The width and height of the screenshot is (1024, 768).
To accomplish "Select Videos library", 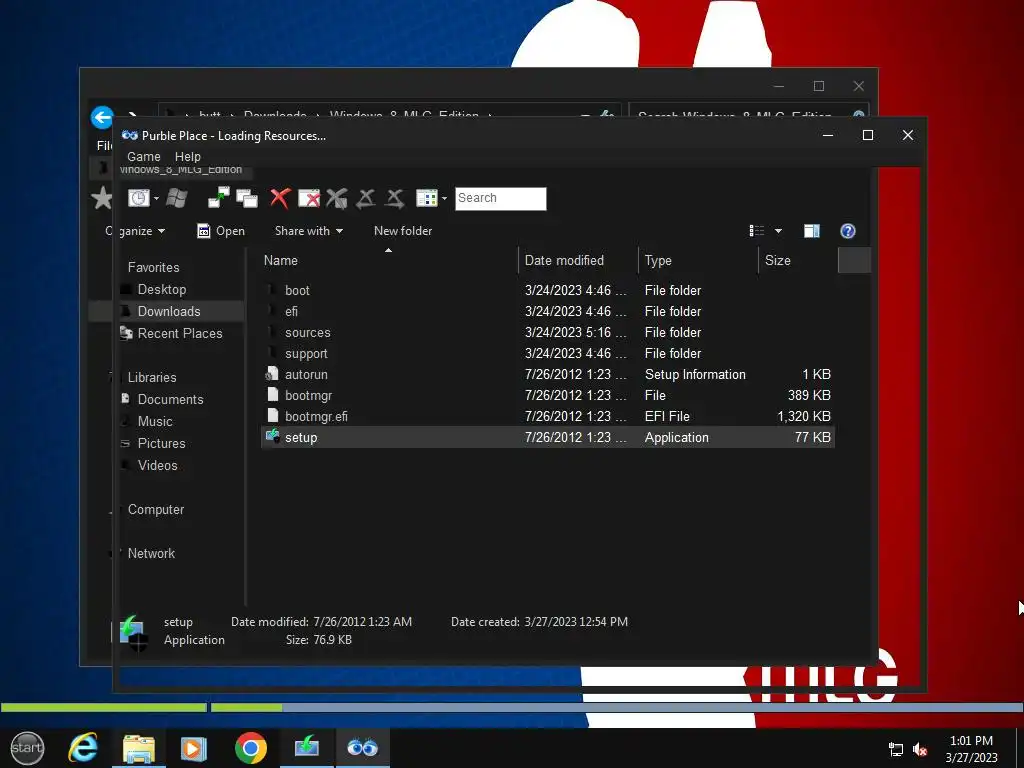I will point(158,466).
